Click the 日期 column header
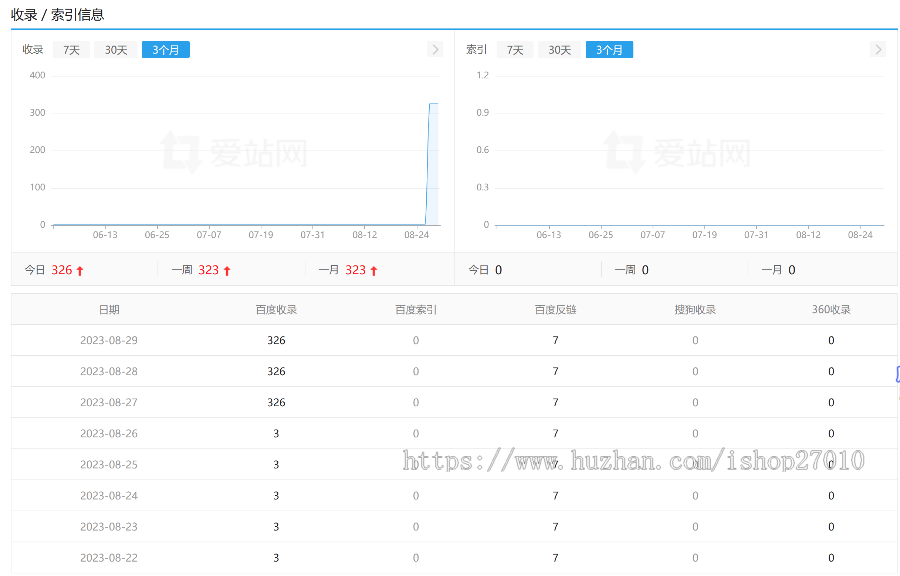 [109, 310]
